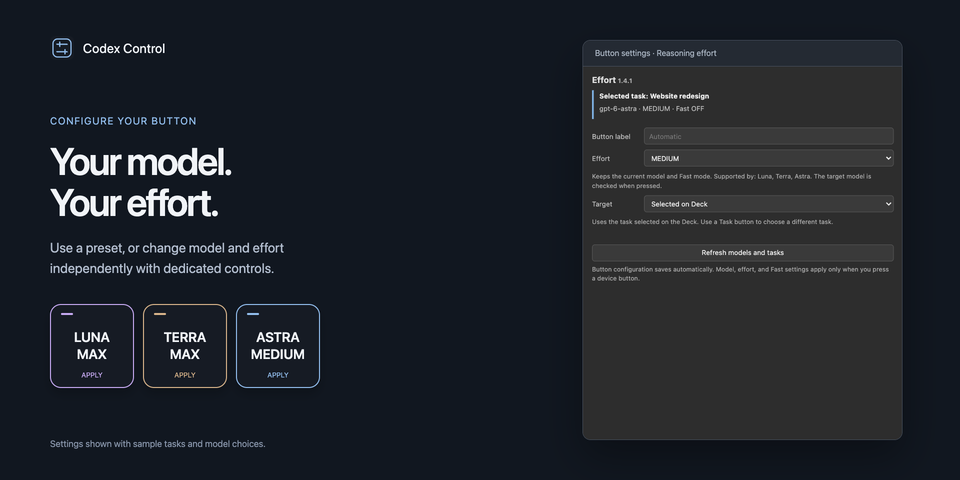
Task: Click the Your model. Your effort. headline
Action: [x=141, y=182]
